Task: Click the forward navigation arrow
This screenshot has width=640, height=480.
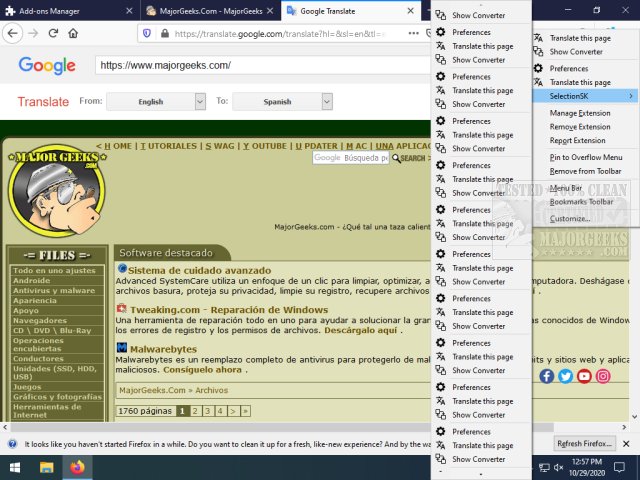Action: 33,33
